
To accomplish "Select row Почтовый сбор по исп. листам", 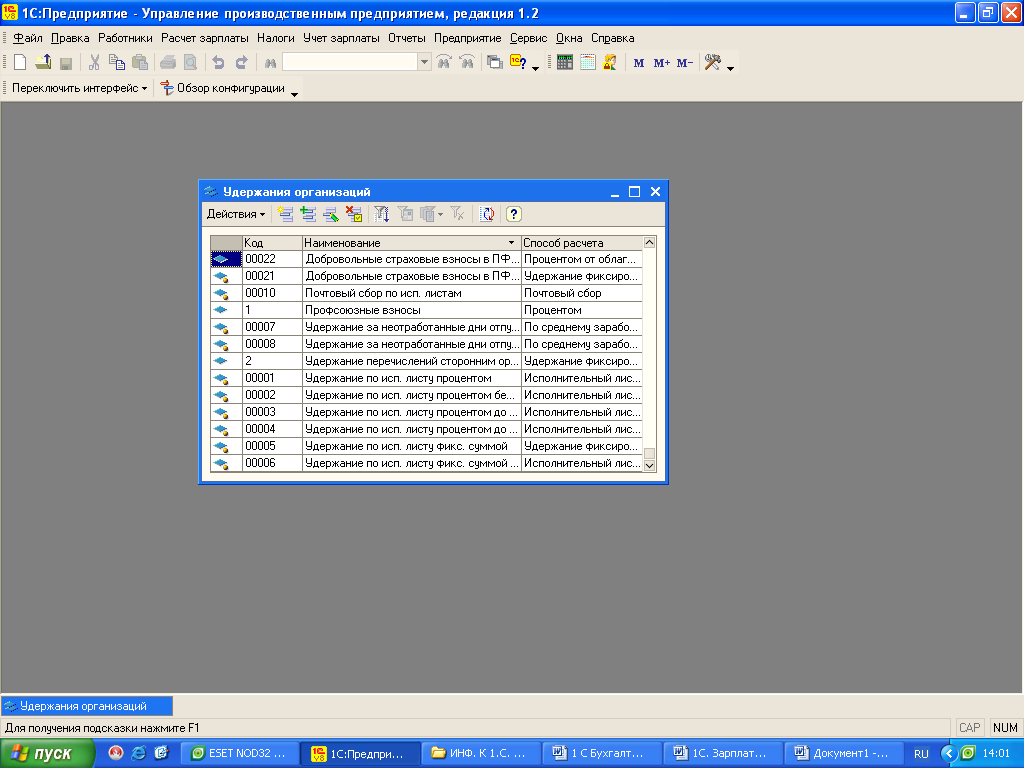I will [x=426, y=293].
